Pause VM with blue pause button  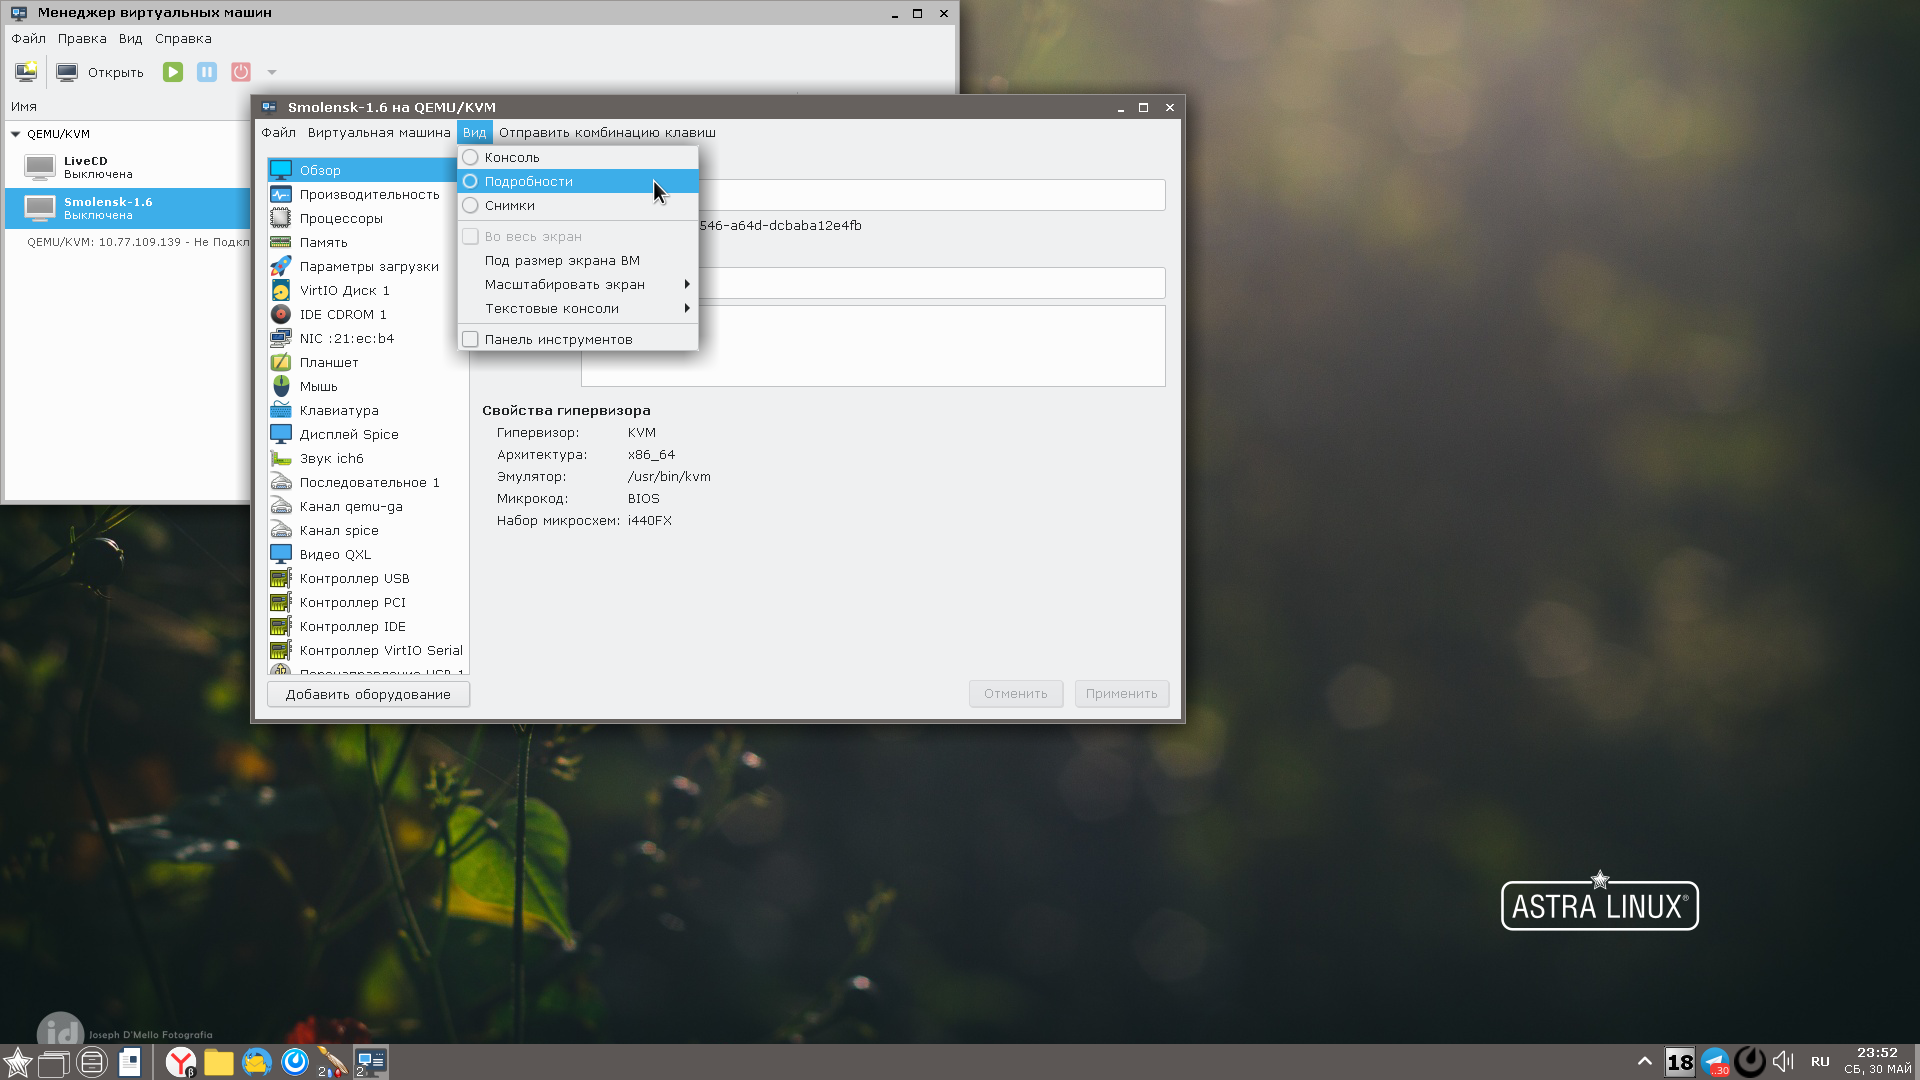coord(207,72)
